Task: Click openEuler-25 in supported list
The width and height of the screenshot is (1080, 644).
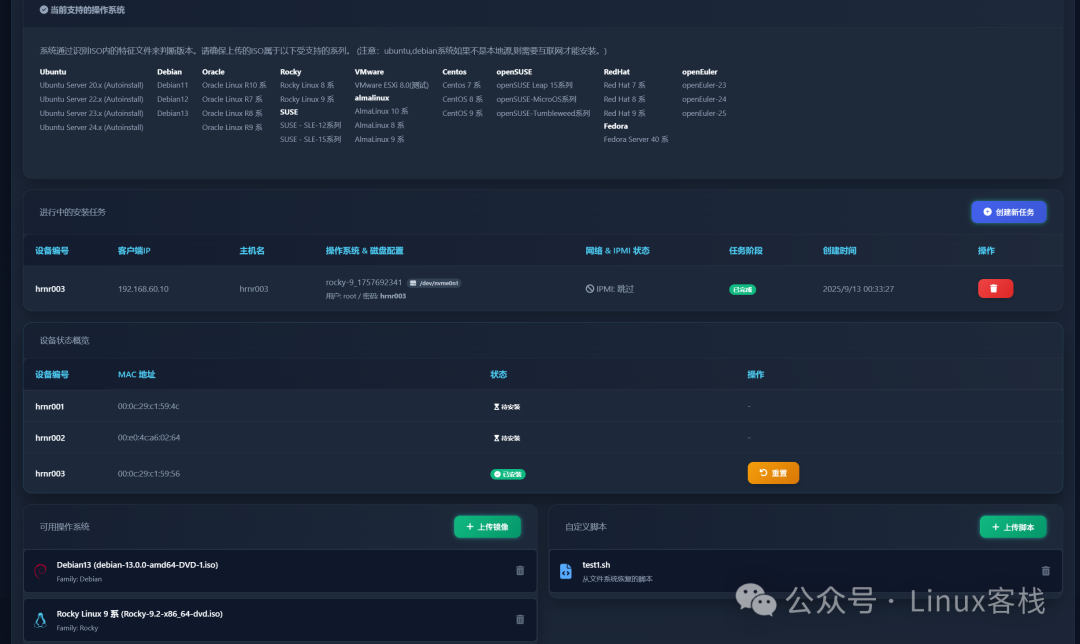Action: (x=704, y=114)
